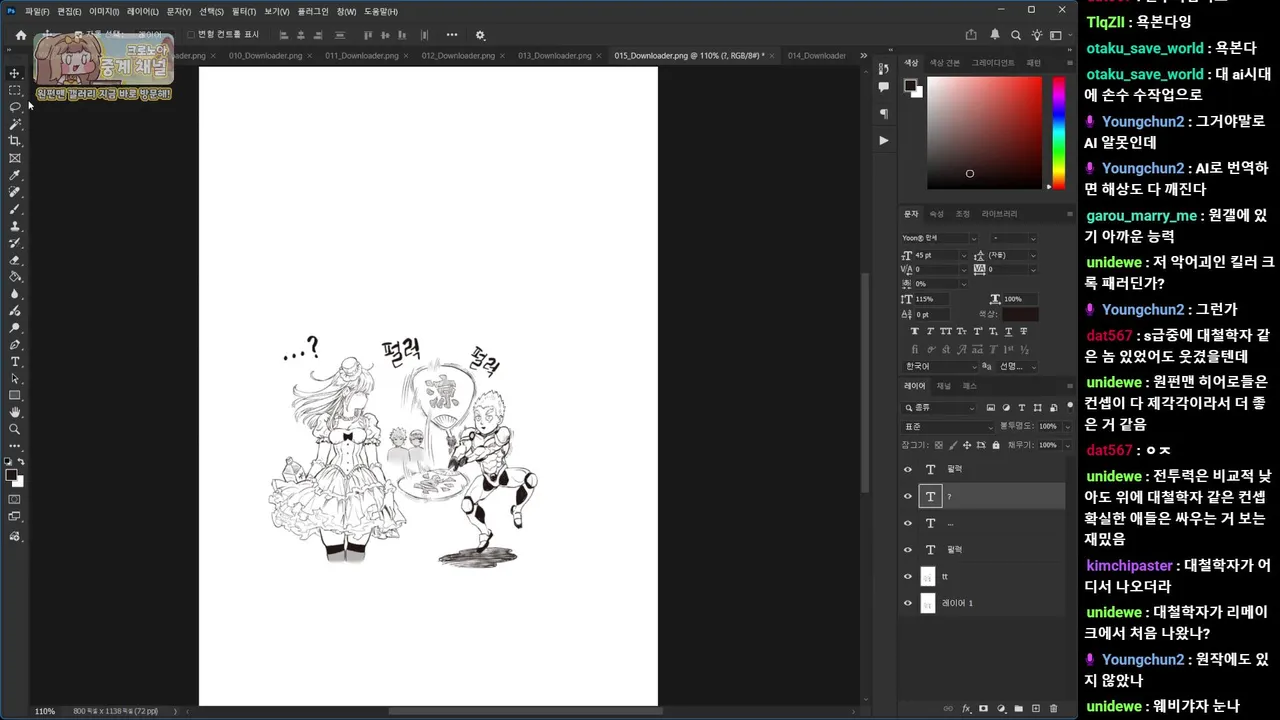Screen dimensions: 1280x720
Task: Select the Spot Healing Brush tool
Action: click(x=14, y=192)
